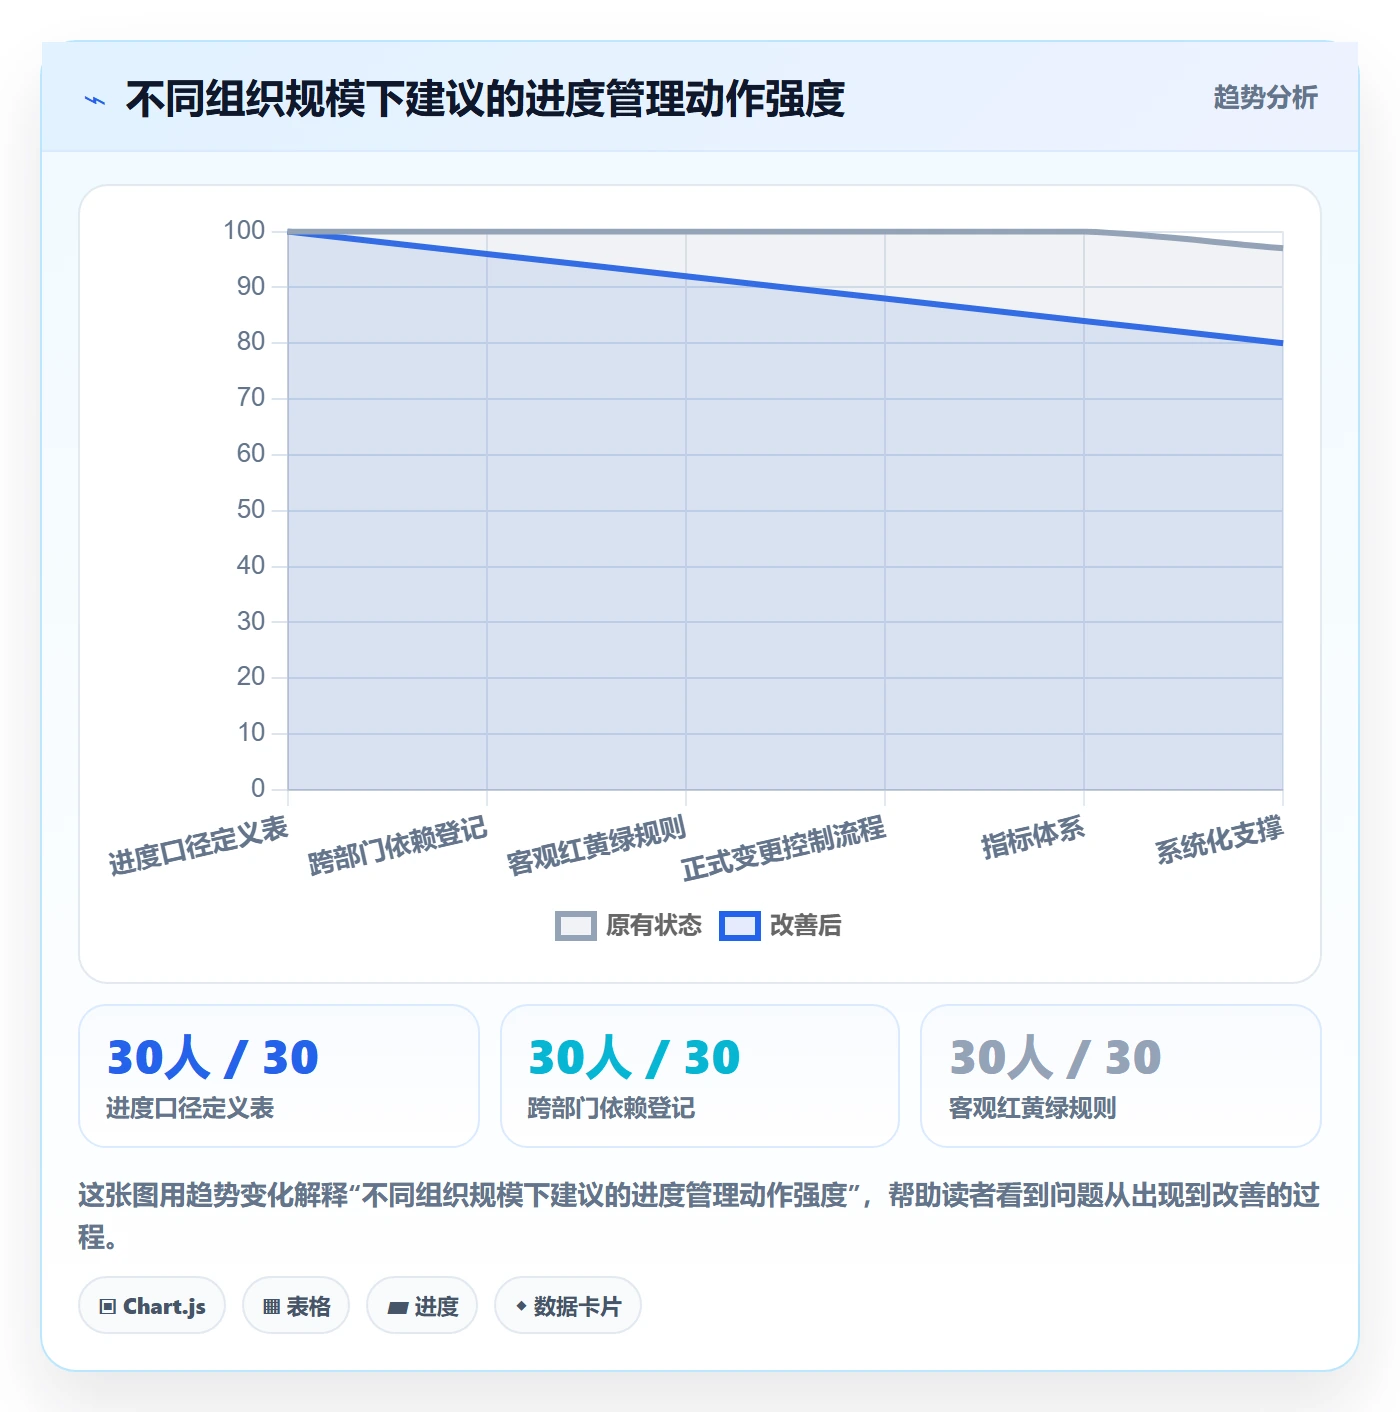Image resolution: width=1400 pixels, height=1412 pixels.
Task: Click the 跨部门依赖登记 x-axis label
Action: pyautogui.click(x=397, y=845)
